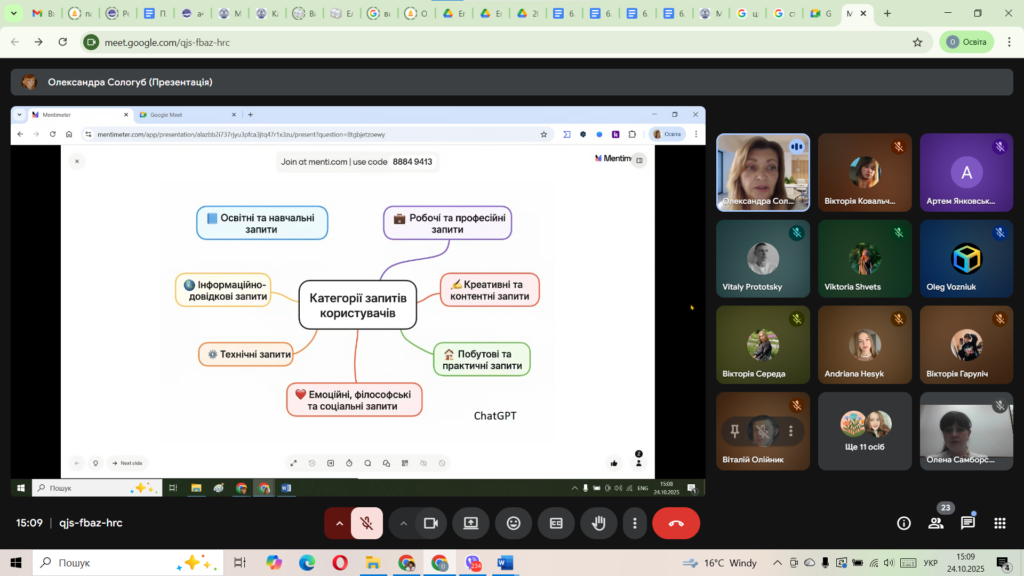Open the emoji reactions picker
Screen dimensions: 1024x576
[514, 523]
